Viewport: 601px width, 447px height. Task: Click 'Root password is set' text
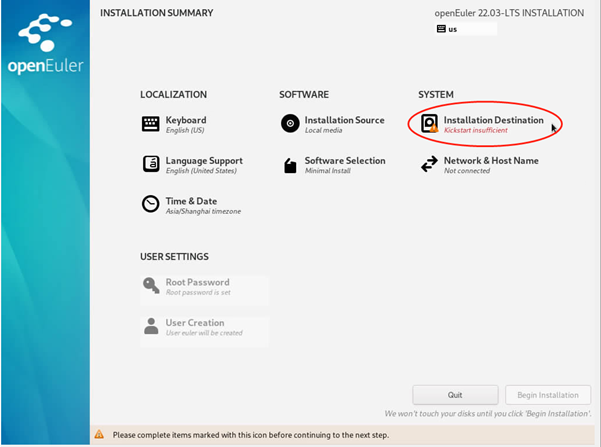[198, 293]
